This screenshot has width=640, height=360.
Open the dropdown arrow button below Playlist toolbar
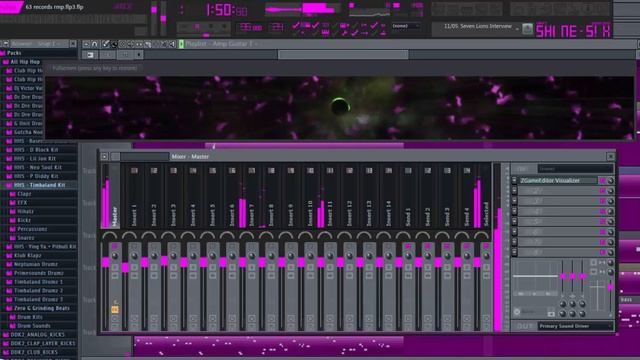(139, 55)
